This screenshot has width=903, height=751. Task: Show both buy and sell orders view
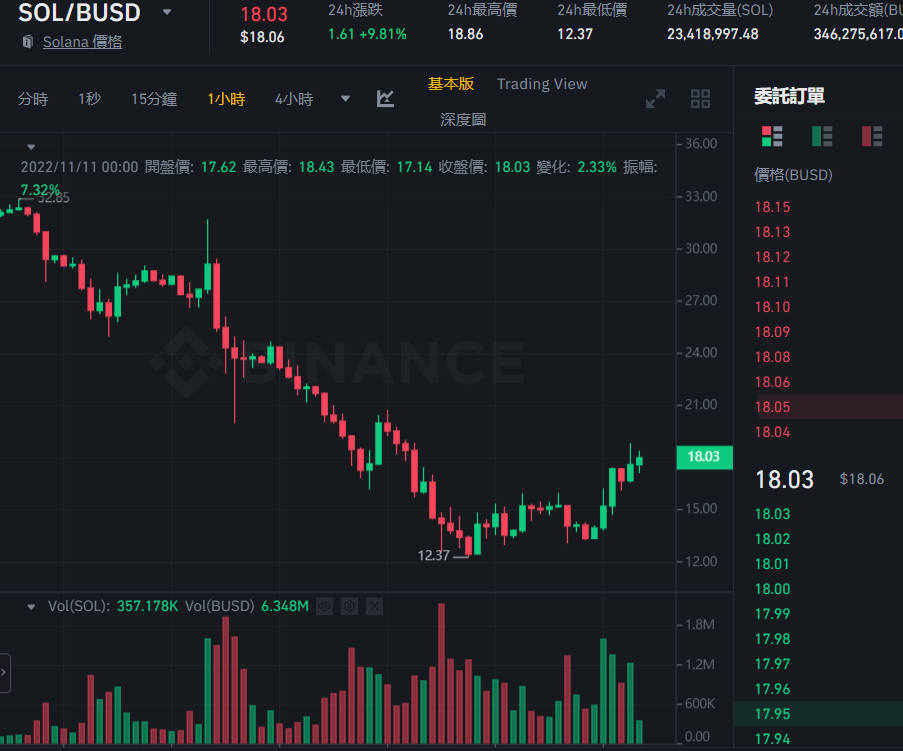(772, 136)
